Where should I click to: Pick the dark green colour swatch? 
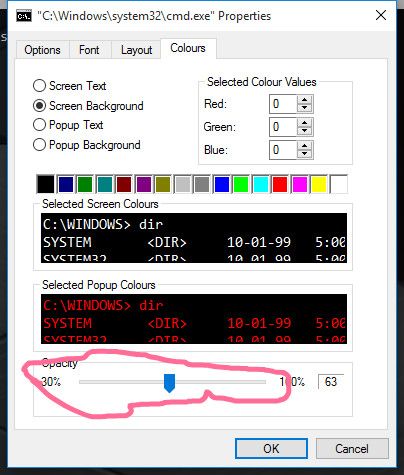click(85, 184)
